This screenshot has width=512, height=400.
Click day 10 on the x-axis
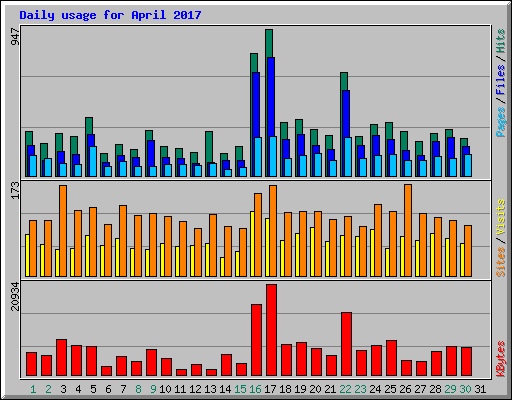(x=165, y=389)
